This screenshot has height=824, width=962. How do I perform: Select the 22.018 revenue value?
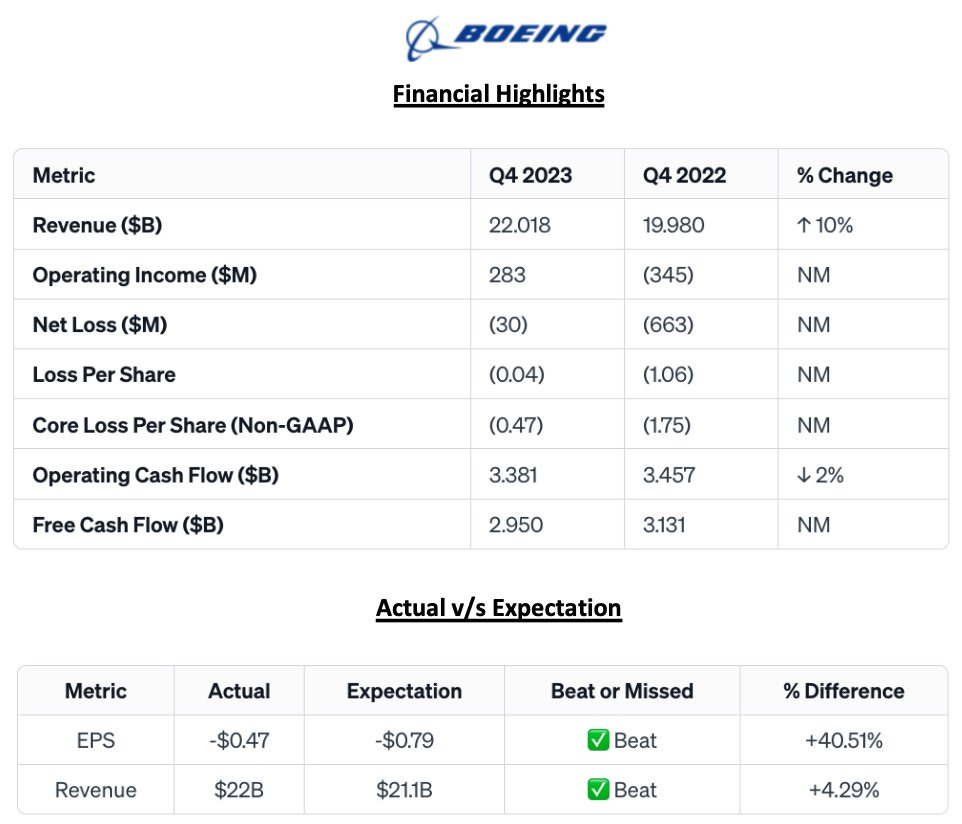pyautogui.click(x=519, y=225)
